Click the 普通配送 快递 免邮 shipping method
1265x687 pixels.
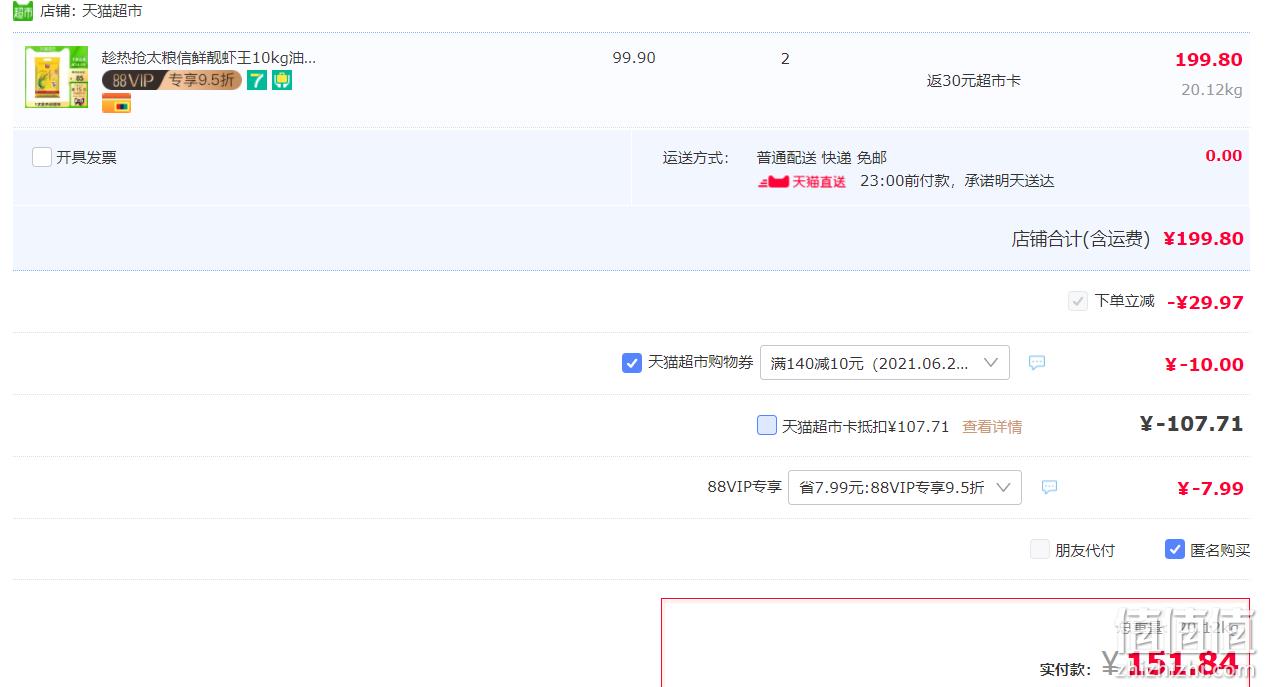pos(822,158)
